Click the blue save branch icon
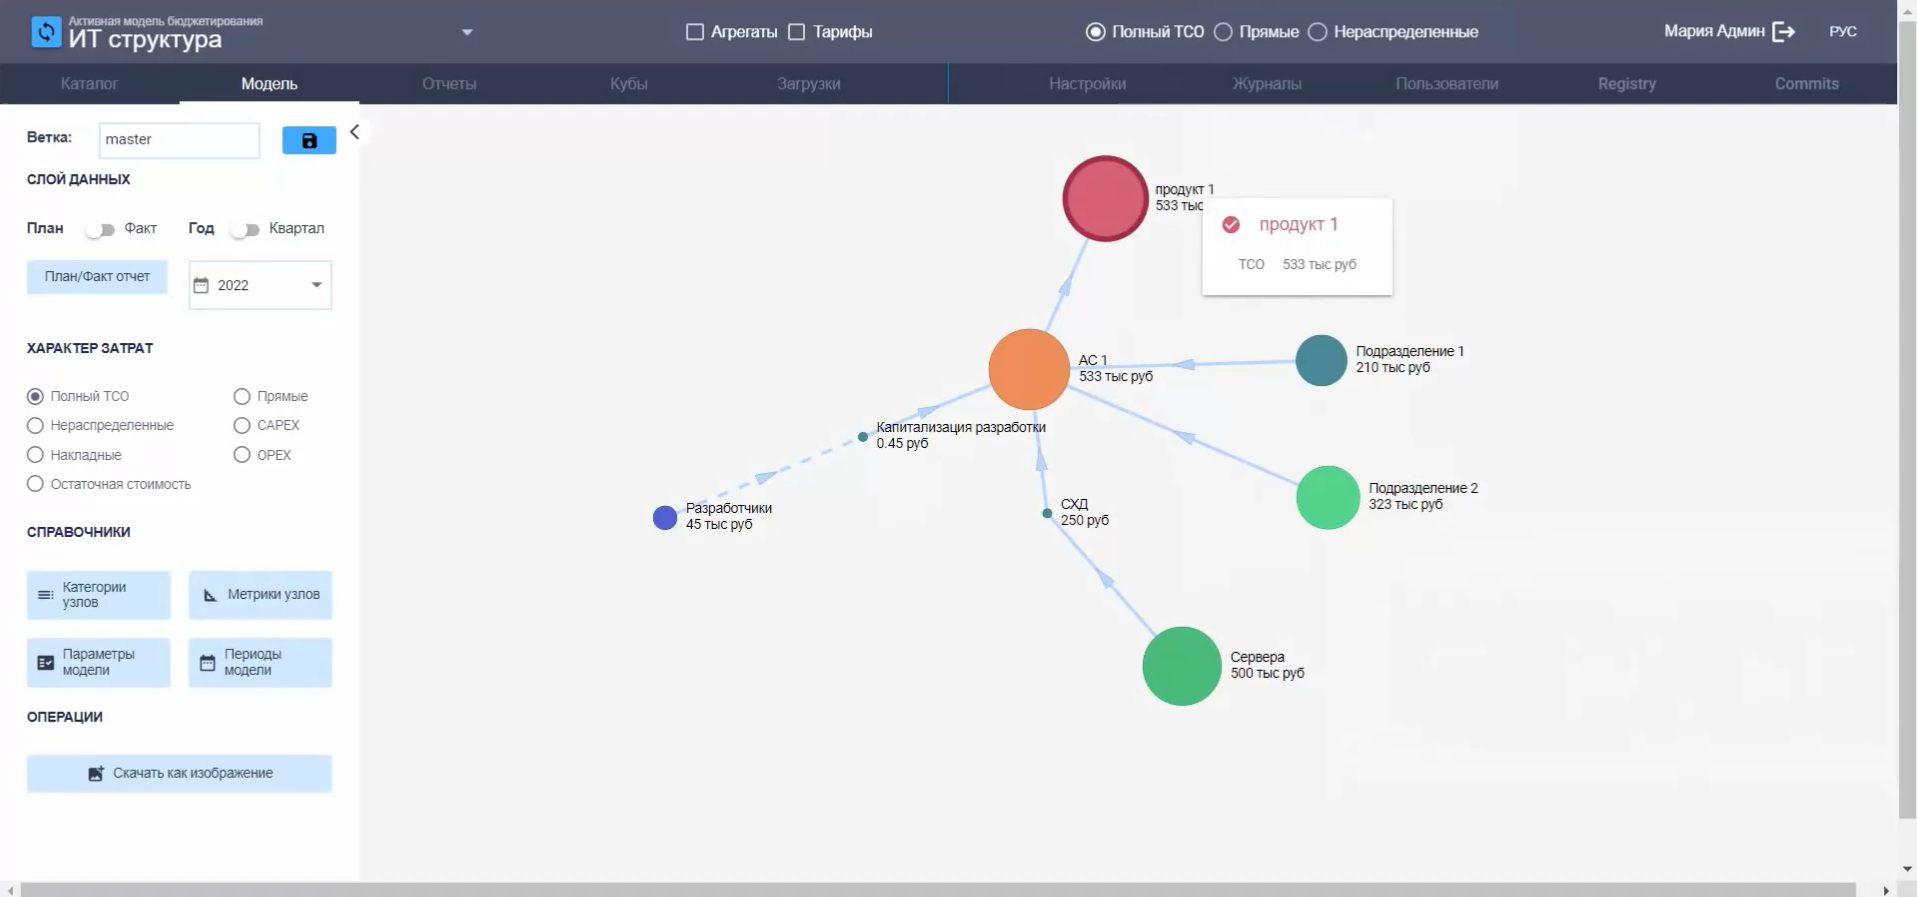 pyautogui.click(x=309, y=141)
